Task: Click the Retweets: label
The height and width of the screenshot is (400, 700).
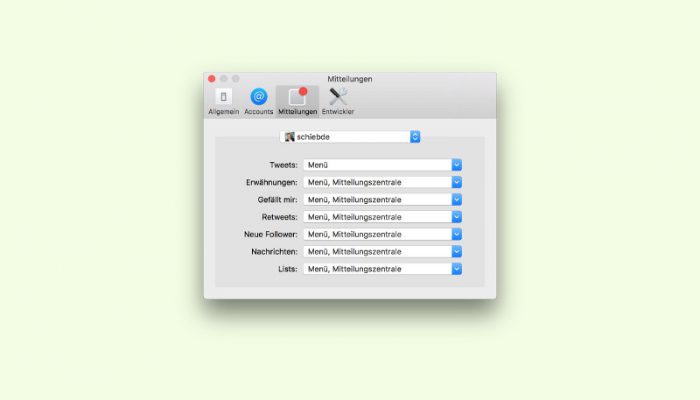Action: (x=279, y=217)
